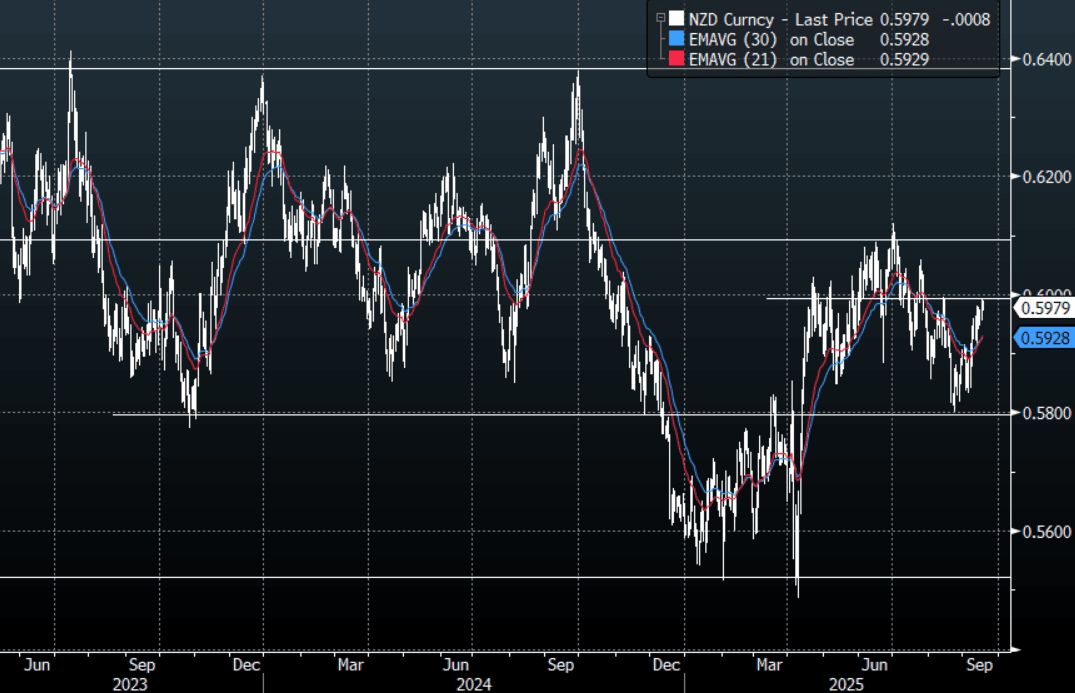Viewport: 1075px width, 693px height.
Task: Click the blue EMAVG (30) color swatch
Action: [677, 40]
